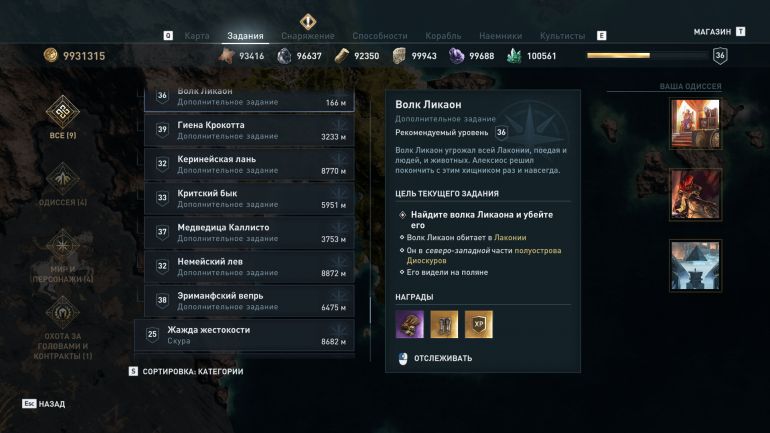The height and width of the screenshot is (433, 770).
Task: Open the Снаряжение tab
Action: tap(308, 35)
